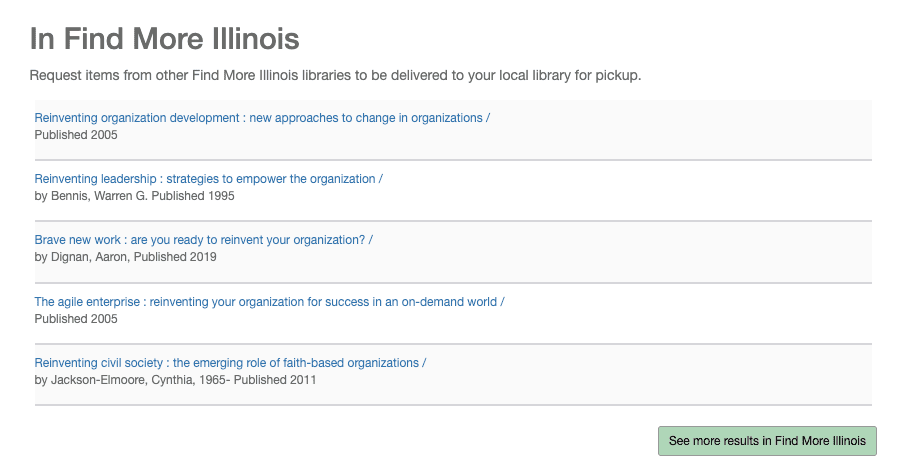Click the Published 2019 text

pos(175,257)
